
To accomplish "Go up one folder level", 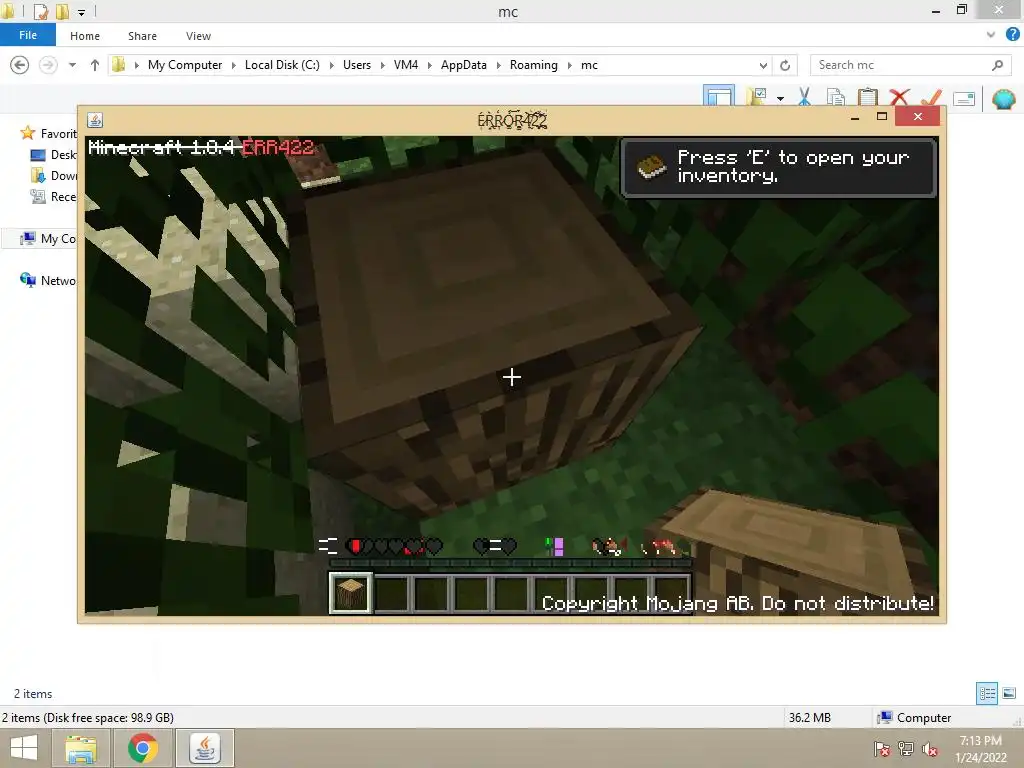I will point(95,65).
